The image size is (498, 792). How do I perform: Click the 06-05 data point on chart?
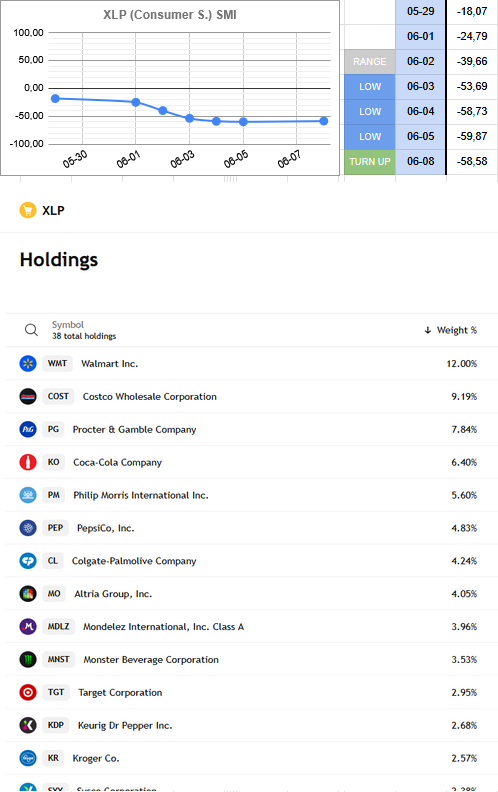coord(243,122)
